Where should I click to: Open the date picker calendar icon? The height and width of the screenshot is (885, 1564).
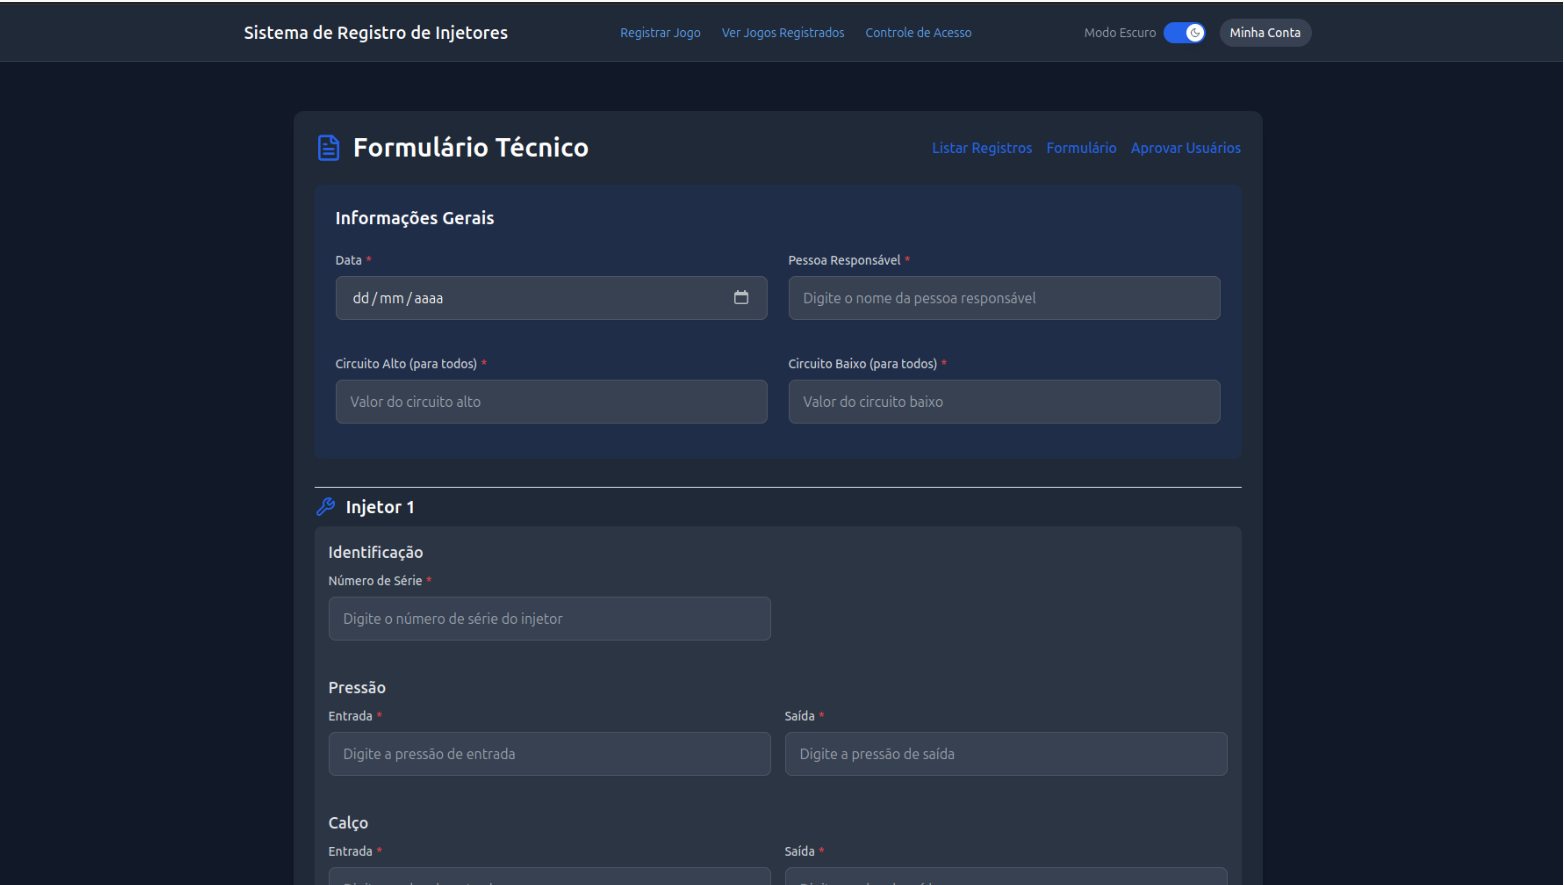click(x=741, y=298)
